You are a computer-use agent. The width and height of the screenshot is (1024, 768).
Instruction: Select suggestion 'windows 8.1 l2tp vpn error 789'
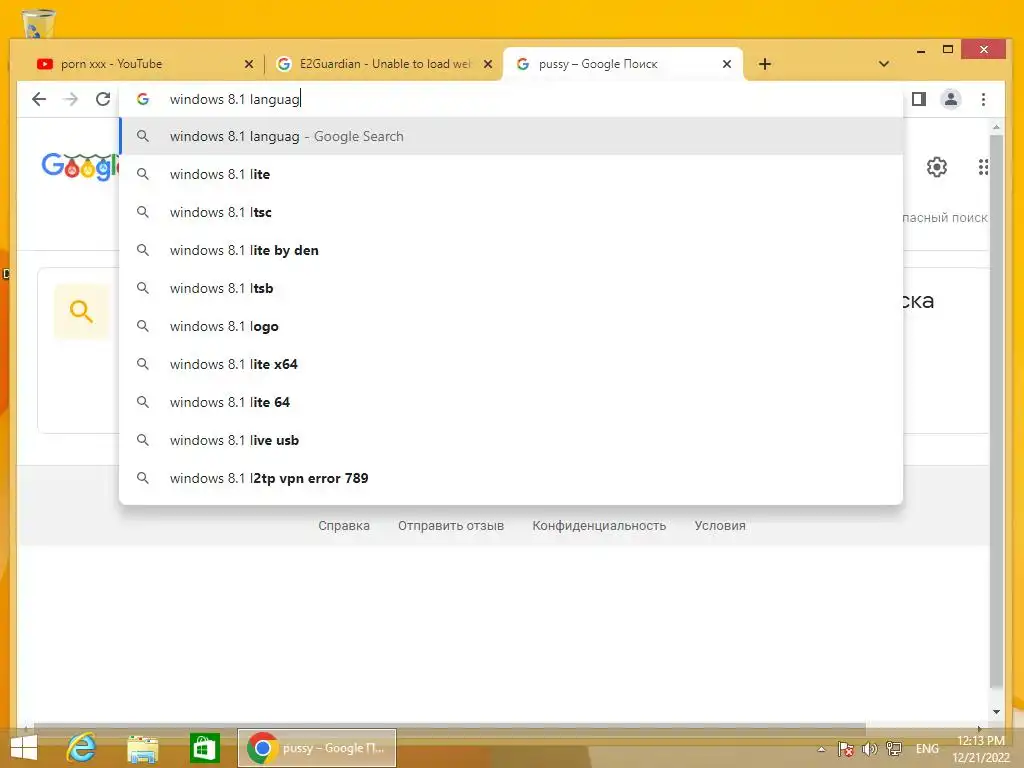click(x=511, y=478)
